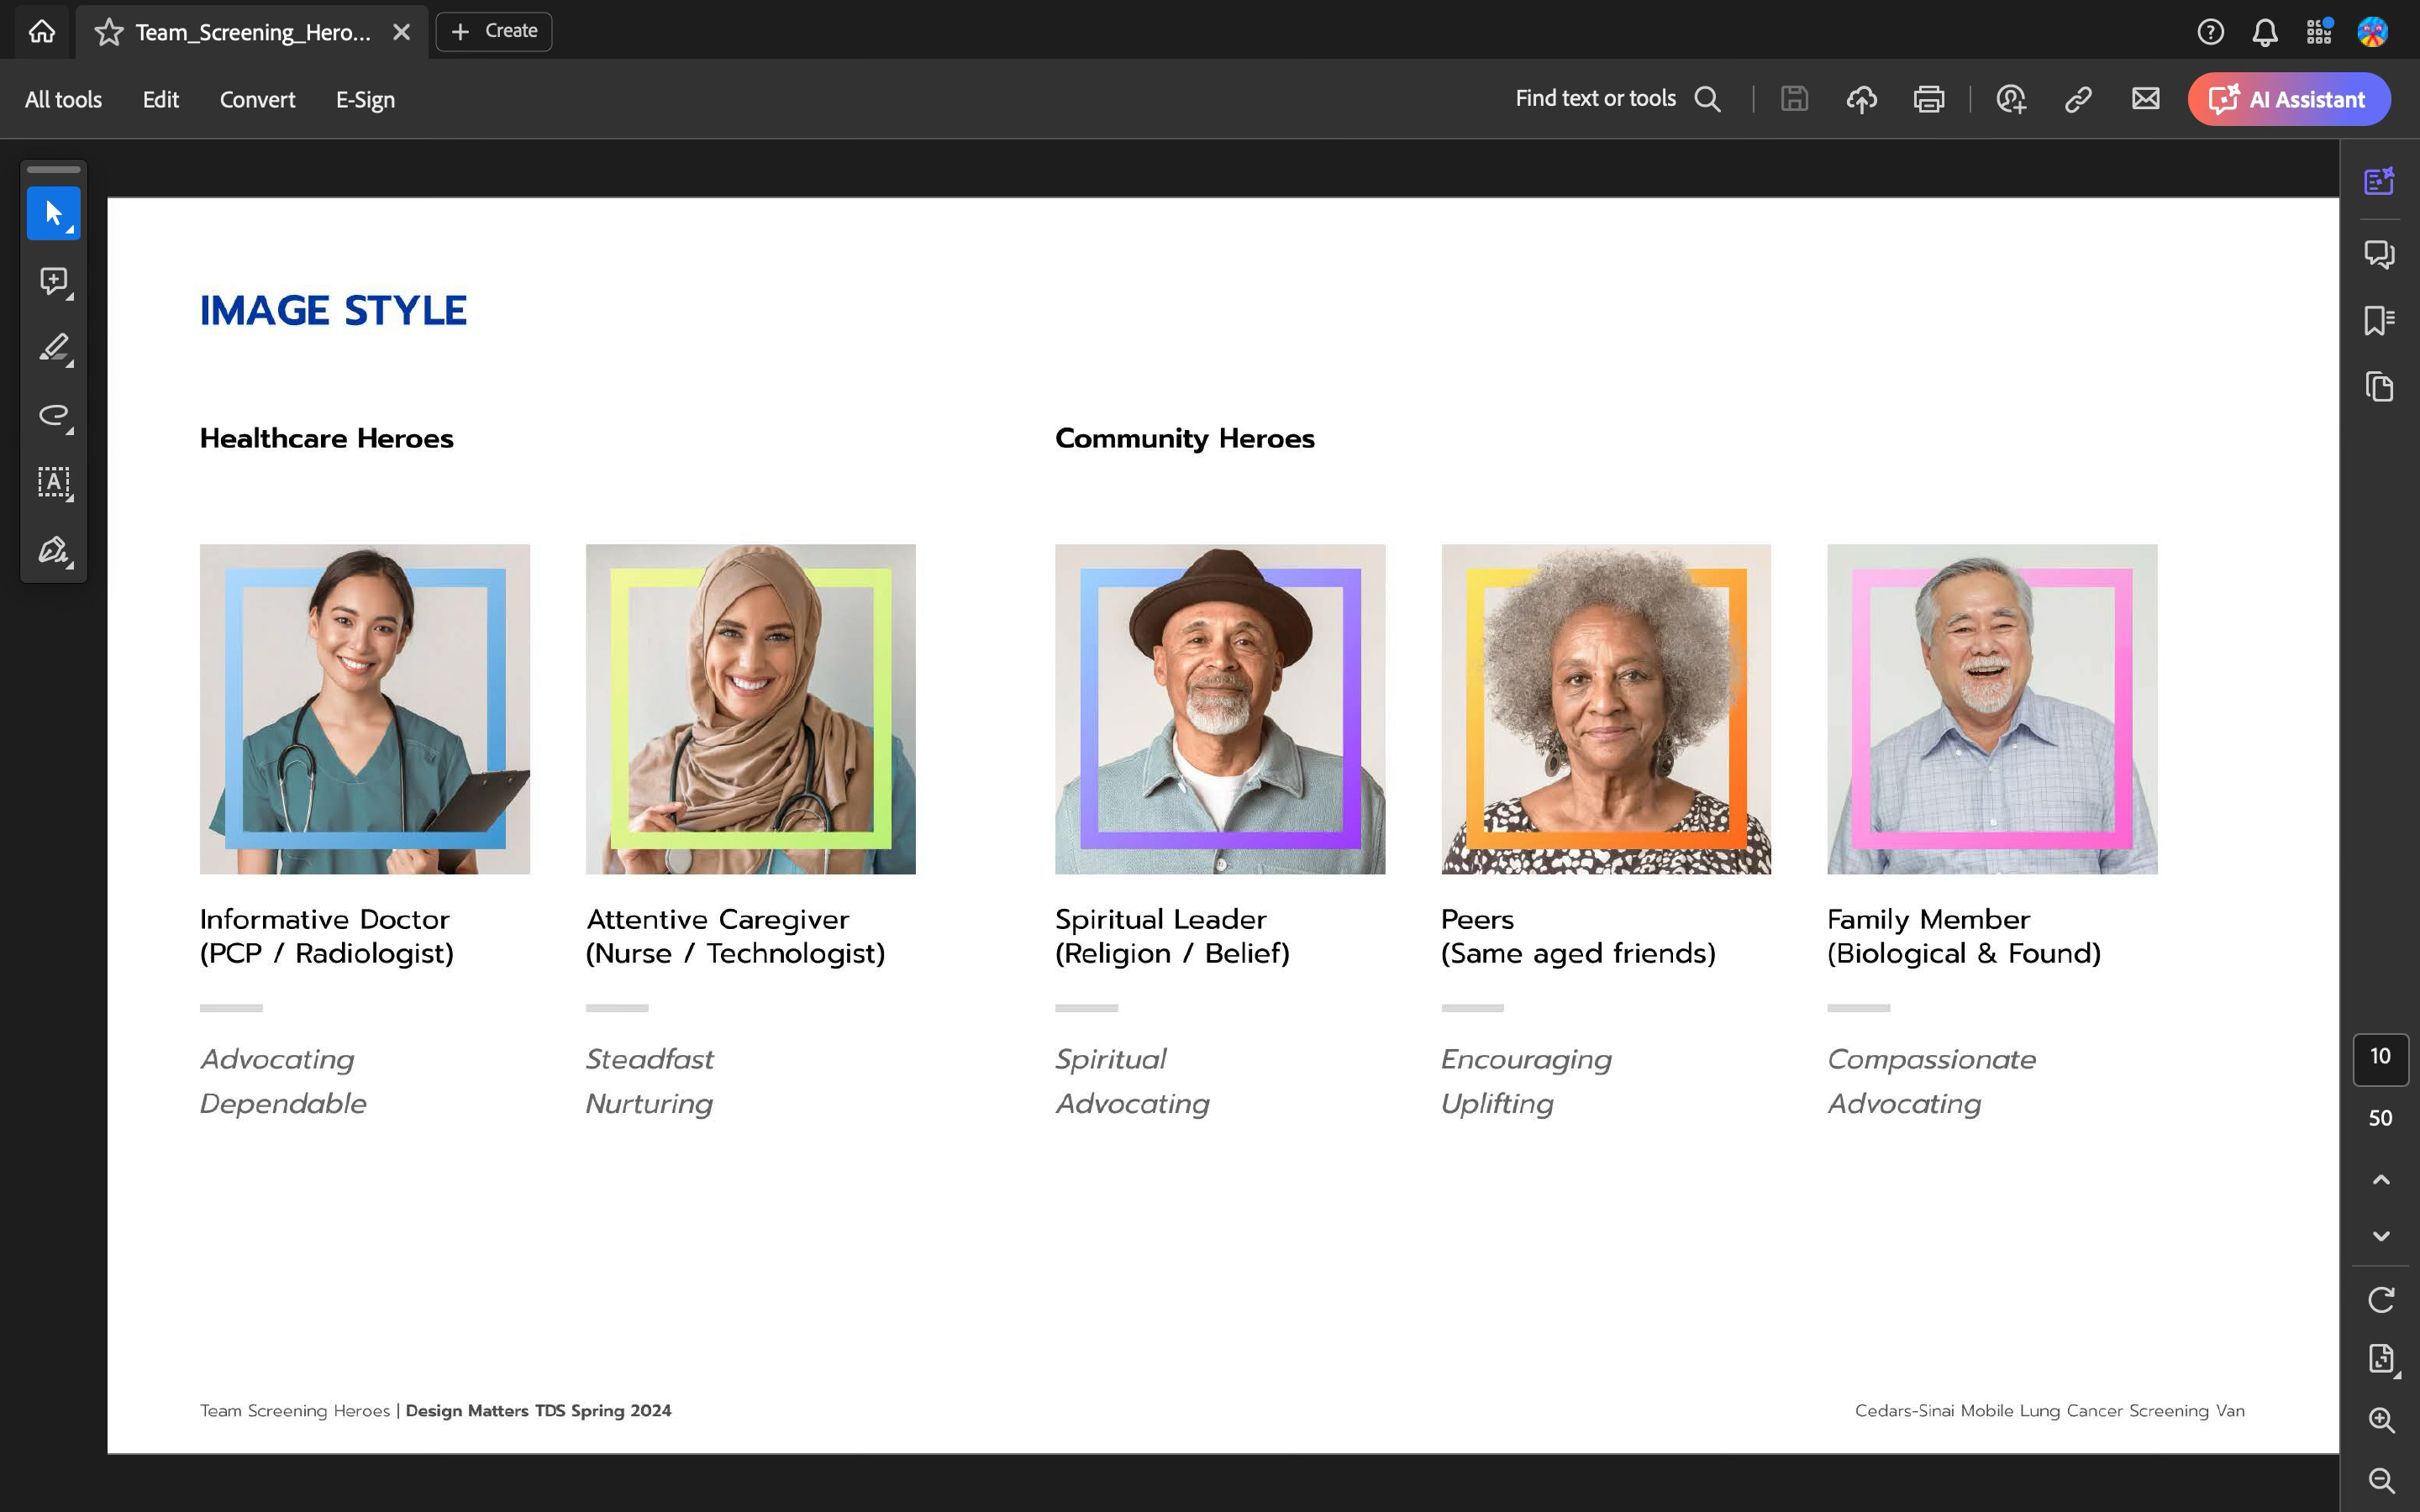Open the fill and sign pen tool

(x=53, y=550)
